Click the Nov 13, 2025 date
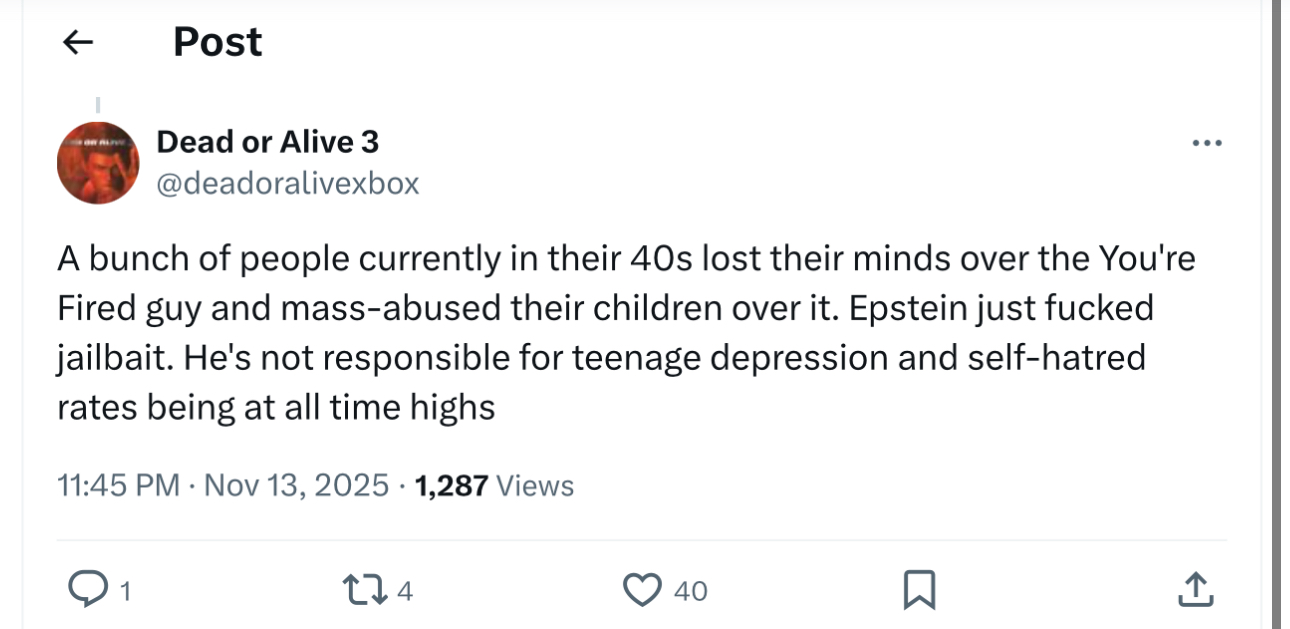This screenshot has height=629, width=1290. 296,486
